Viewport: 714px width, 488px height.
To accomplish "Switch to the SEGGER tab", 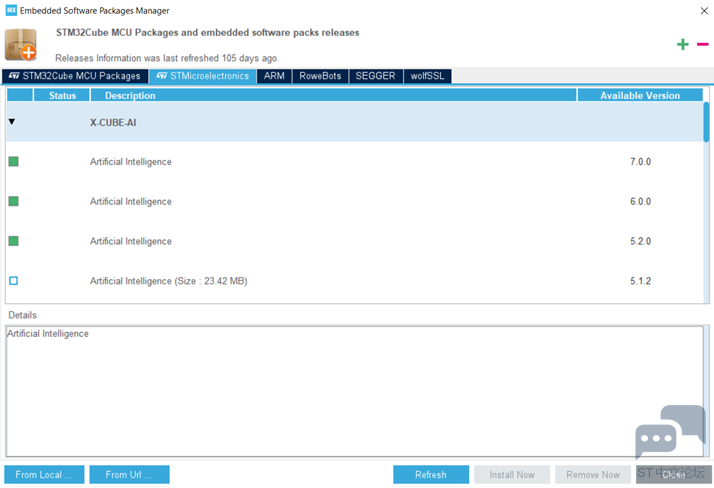I will click(375, 76).
